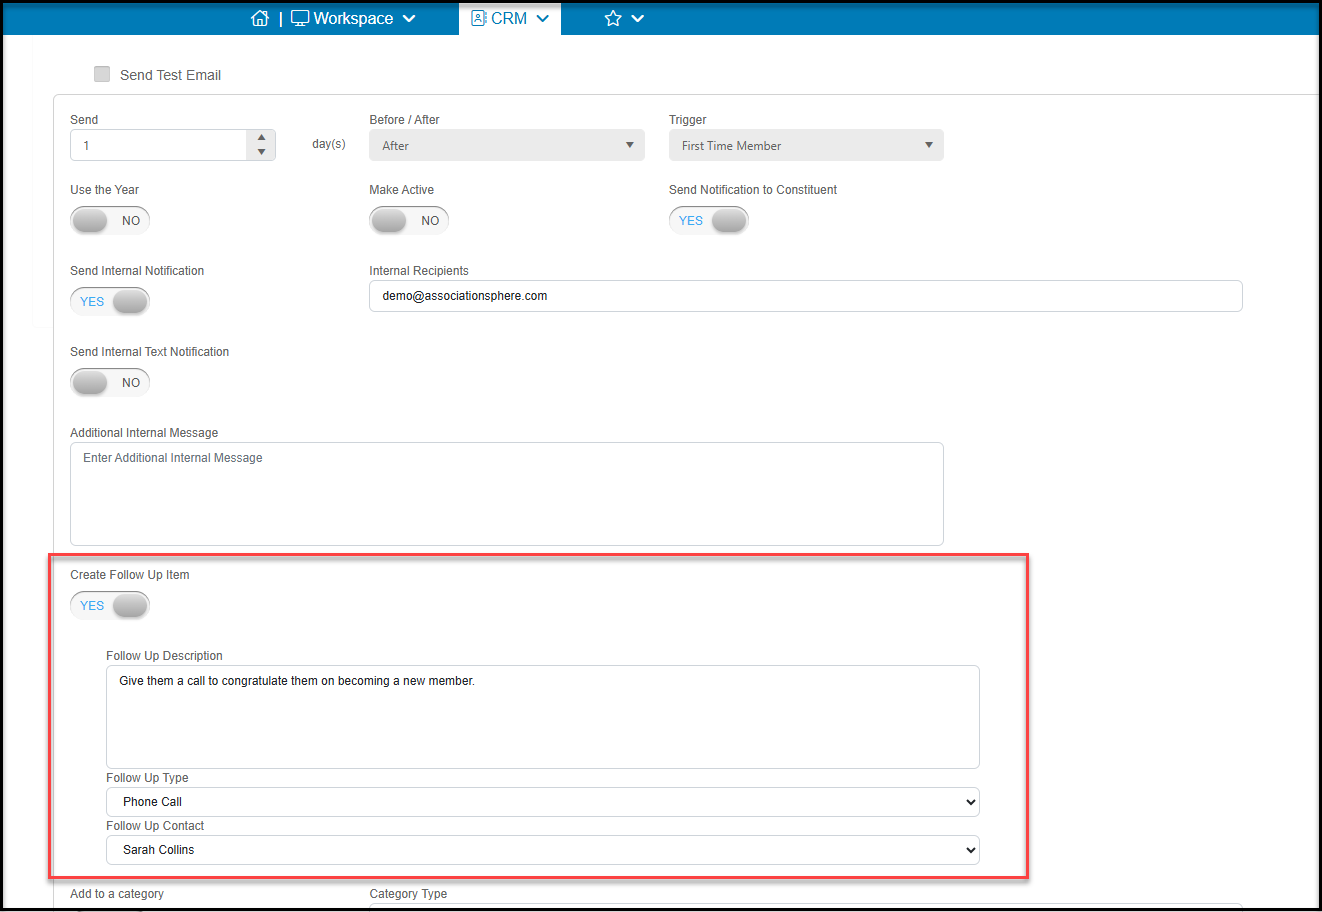
Task: Toggle Send Internal Notification switch
Action: click(110, 301)
